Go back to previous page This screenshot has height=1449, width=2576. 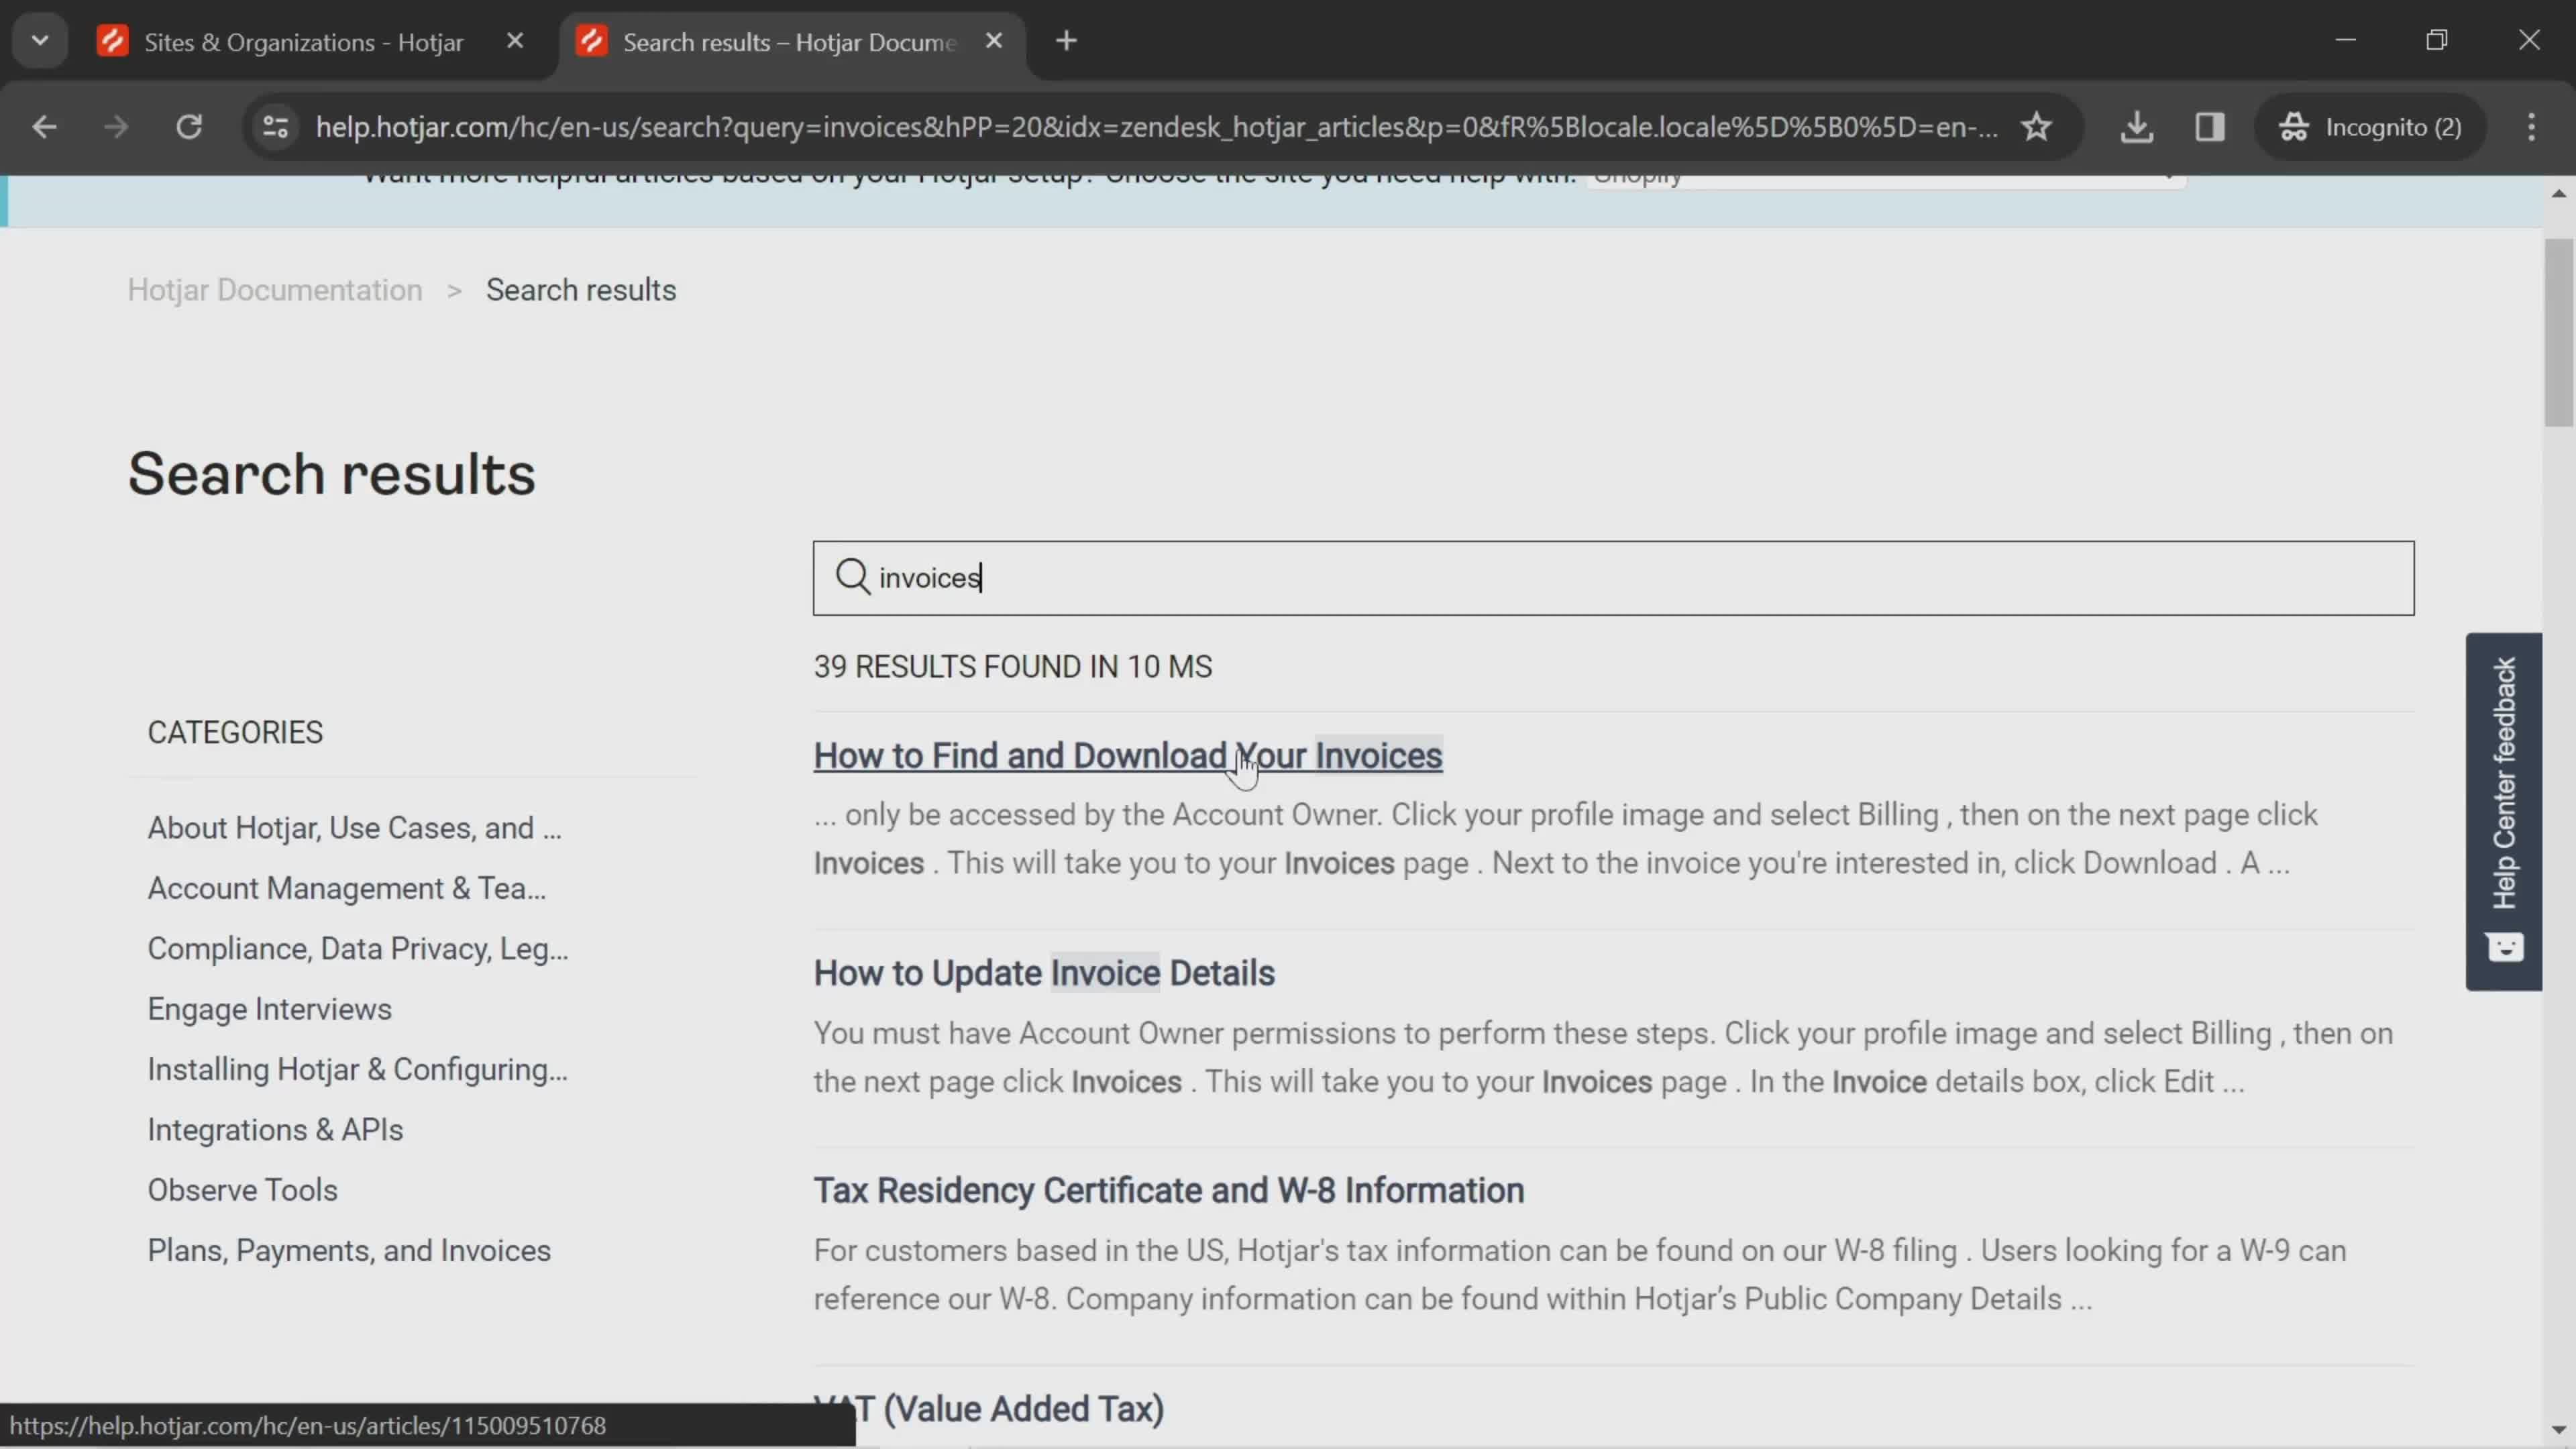click(44, 127)
